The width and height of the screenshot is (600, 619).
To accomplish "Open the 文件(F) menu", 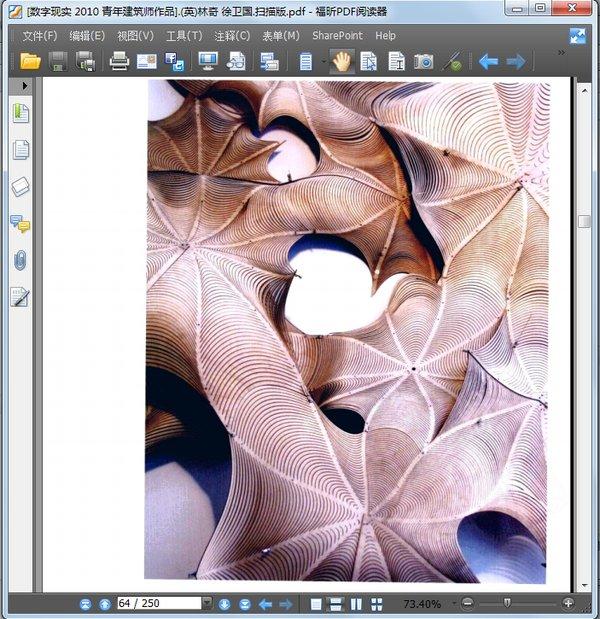I will point(39,36).
